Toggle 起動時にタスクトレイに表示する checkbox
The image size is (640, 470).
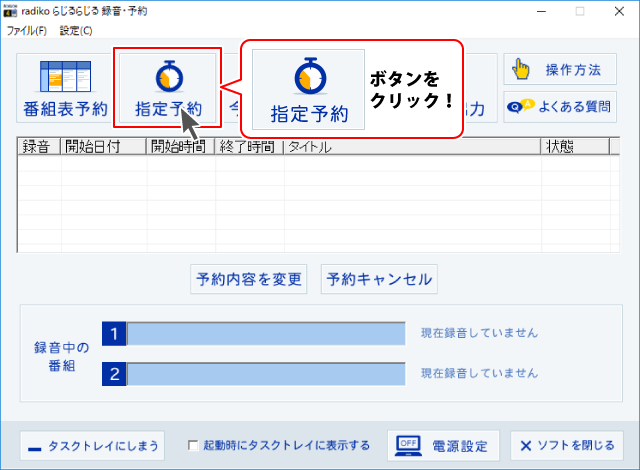pyautogui.click(x=193, y=445)
